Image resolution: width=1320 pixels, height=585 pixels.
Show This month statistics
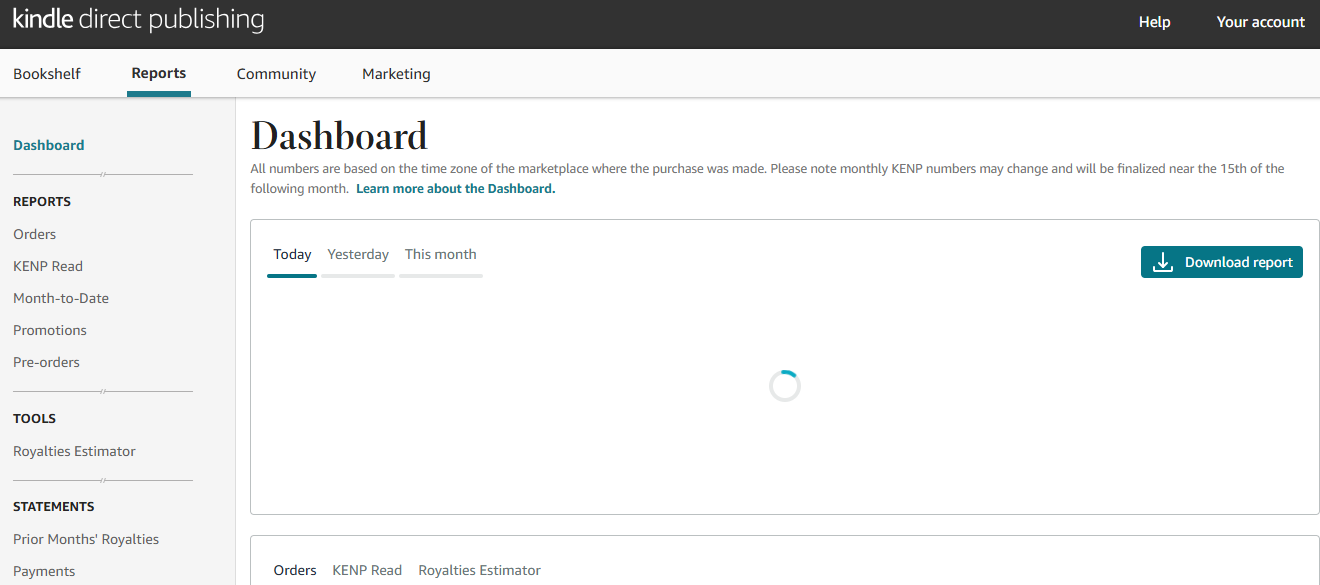pyautogui.click(x=440, y=254)
